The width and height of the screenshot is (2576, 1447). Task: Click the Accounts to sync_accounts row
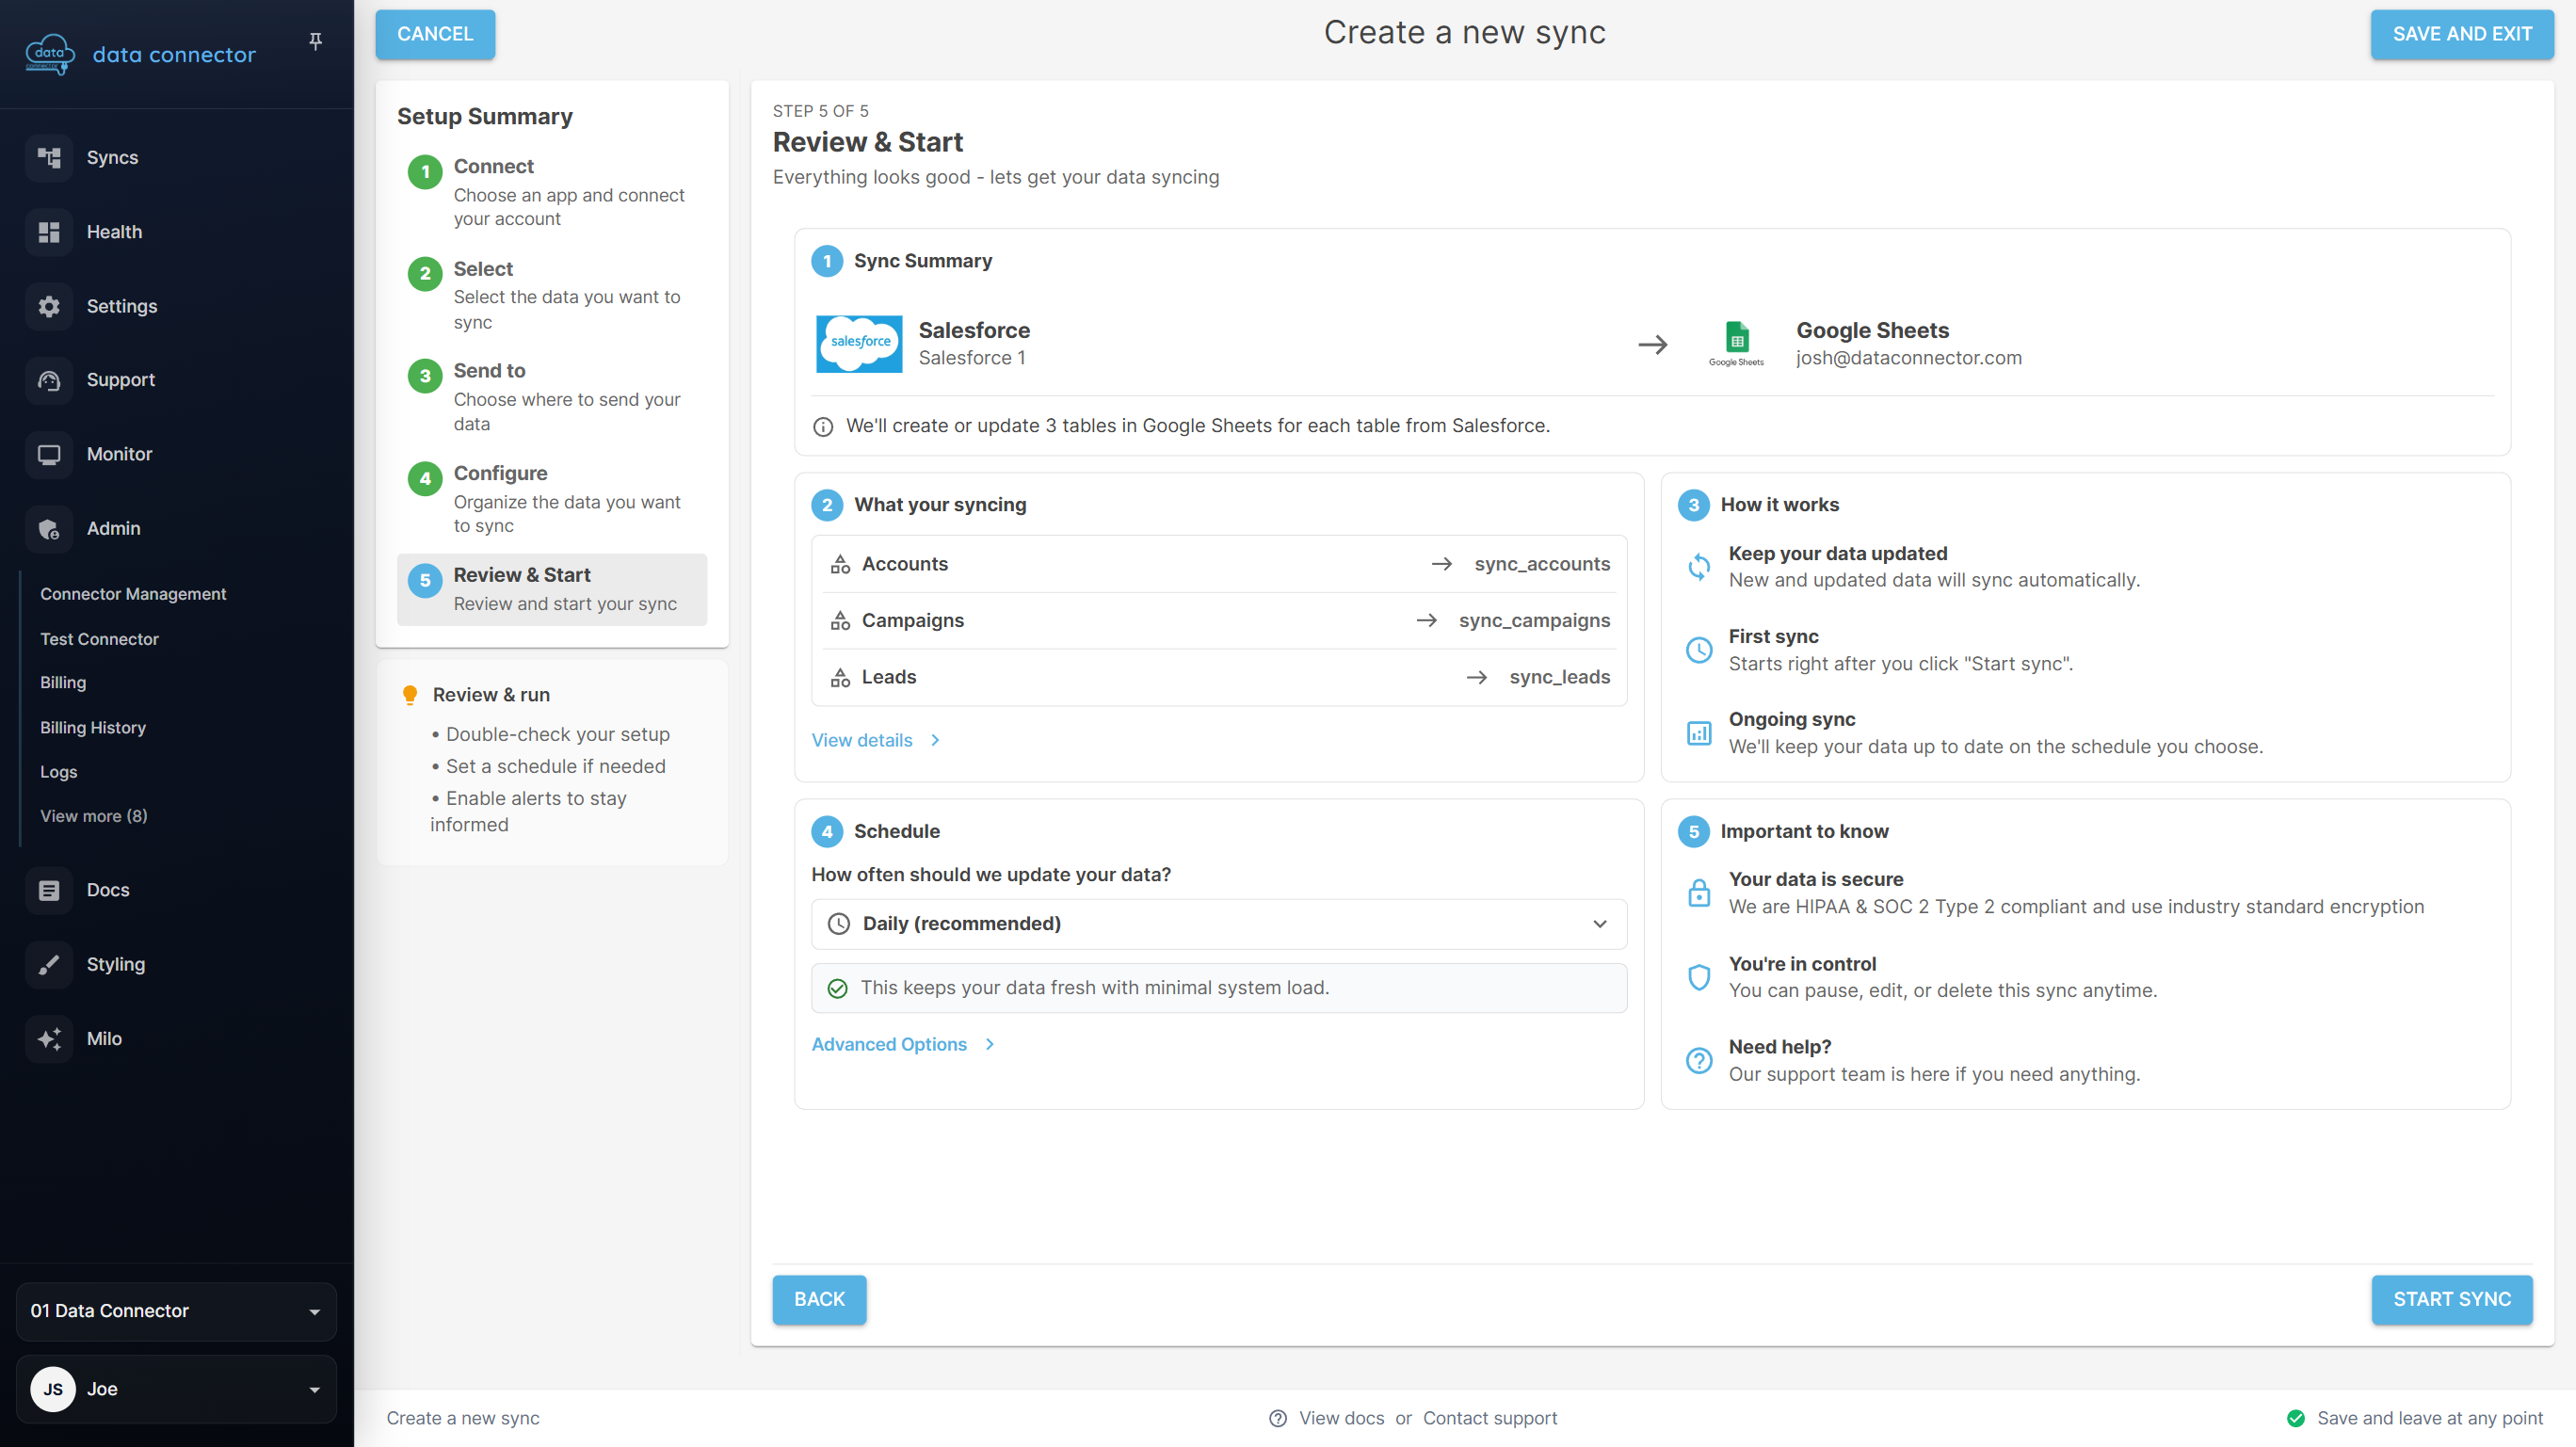1219,564
